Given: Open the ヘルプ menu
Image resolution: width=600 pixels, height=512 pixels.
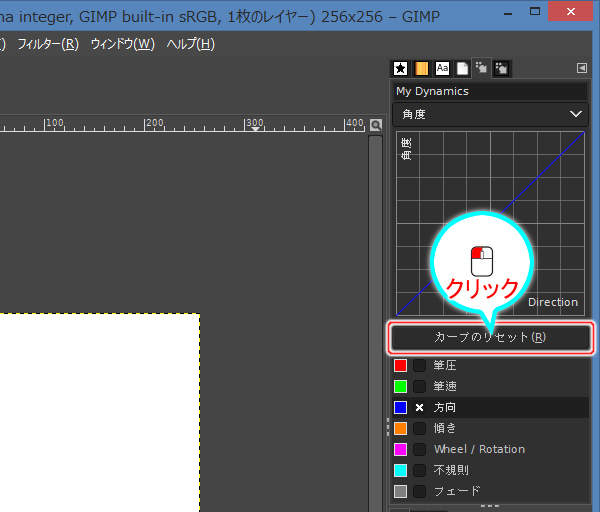Looking at the screenshot, I should (x=190, y=44).
